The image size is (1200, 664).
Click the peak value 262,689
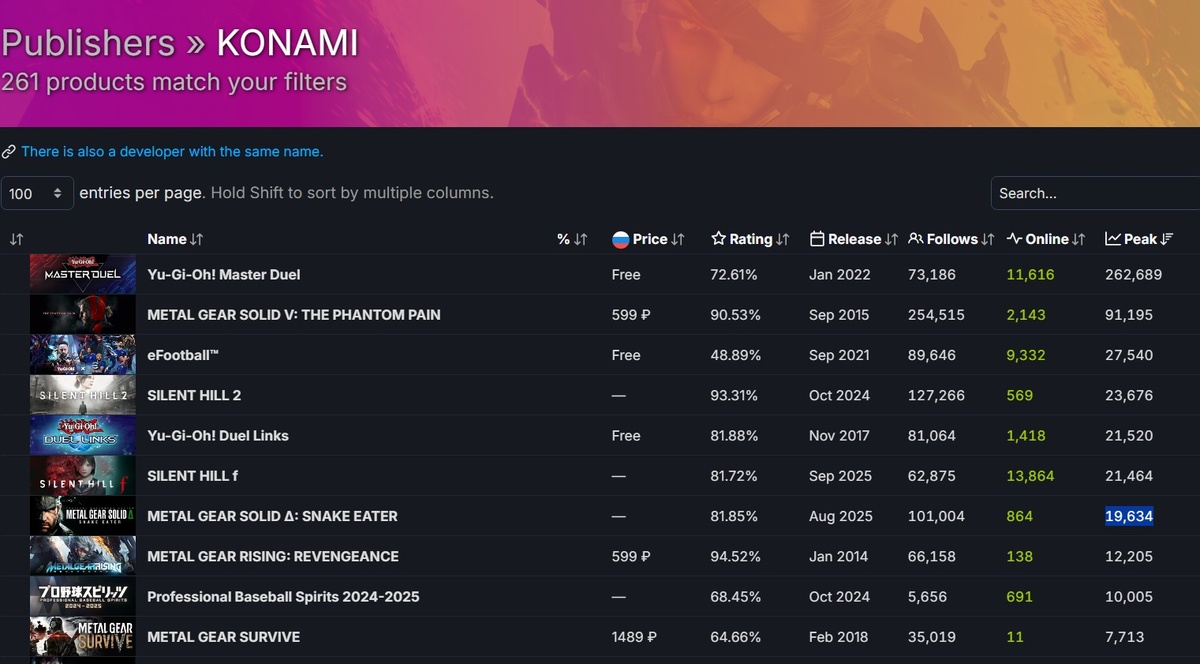(x=1133, y=274)
